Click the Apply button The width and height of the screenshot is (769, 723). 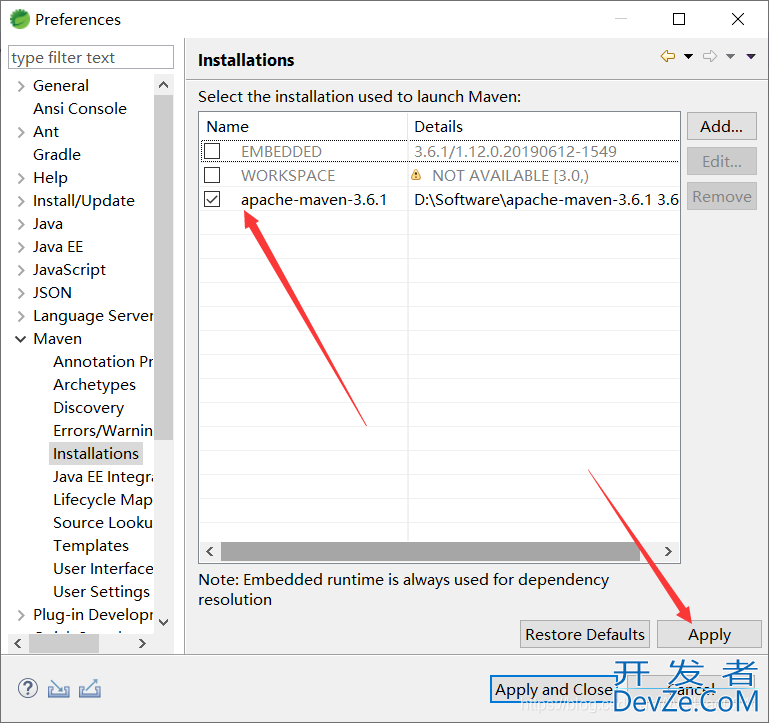coord(709,634)
